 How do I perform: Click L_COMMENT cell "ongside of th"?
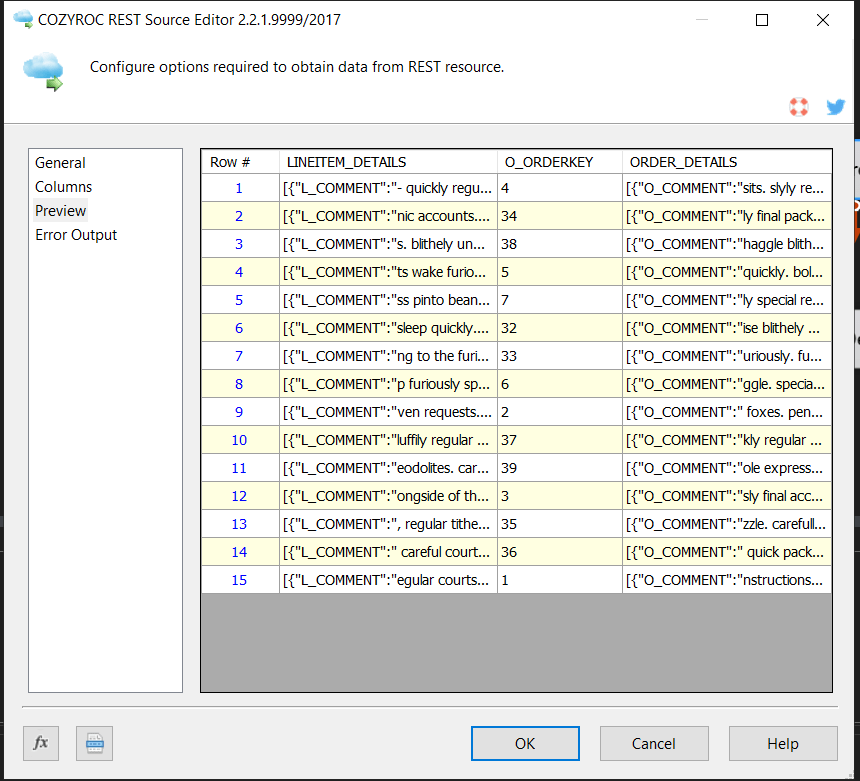click(388, 496)
